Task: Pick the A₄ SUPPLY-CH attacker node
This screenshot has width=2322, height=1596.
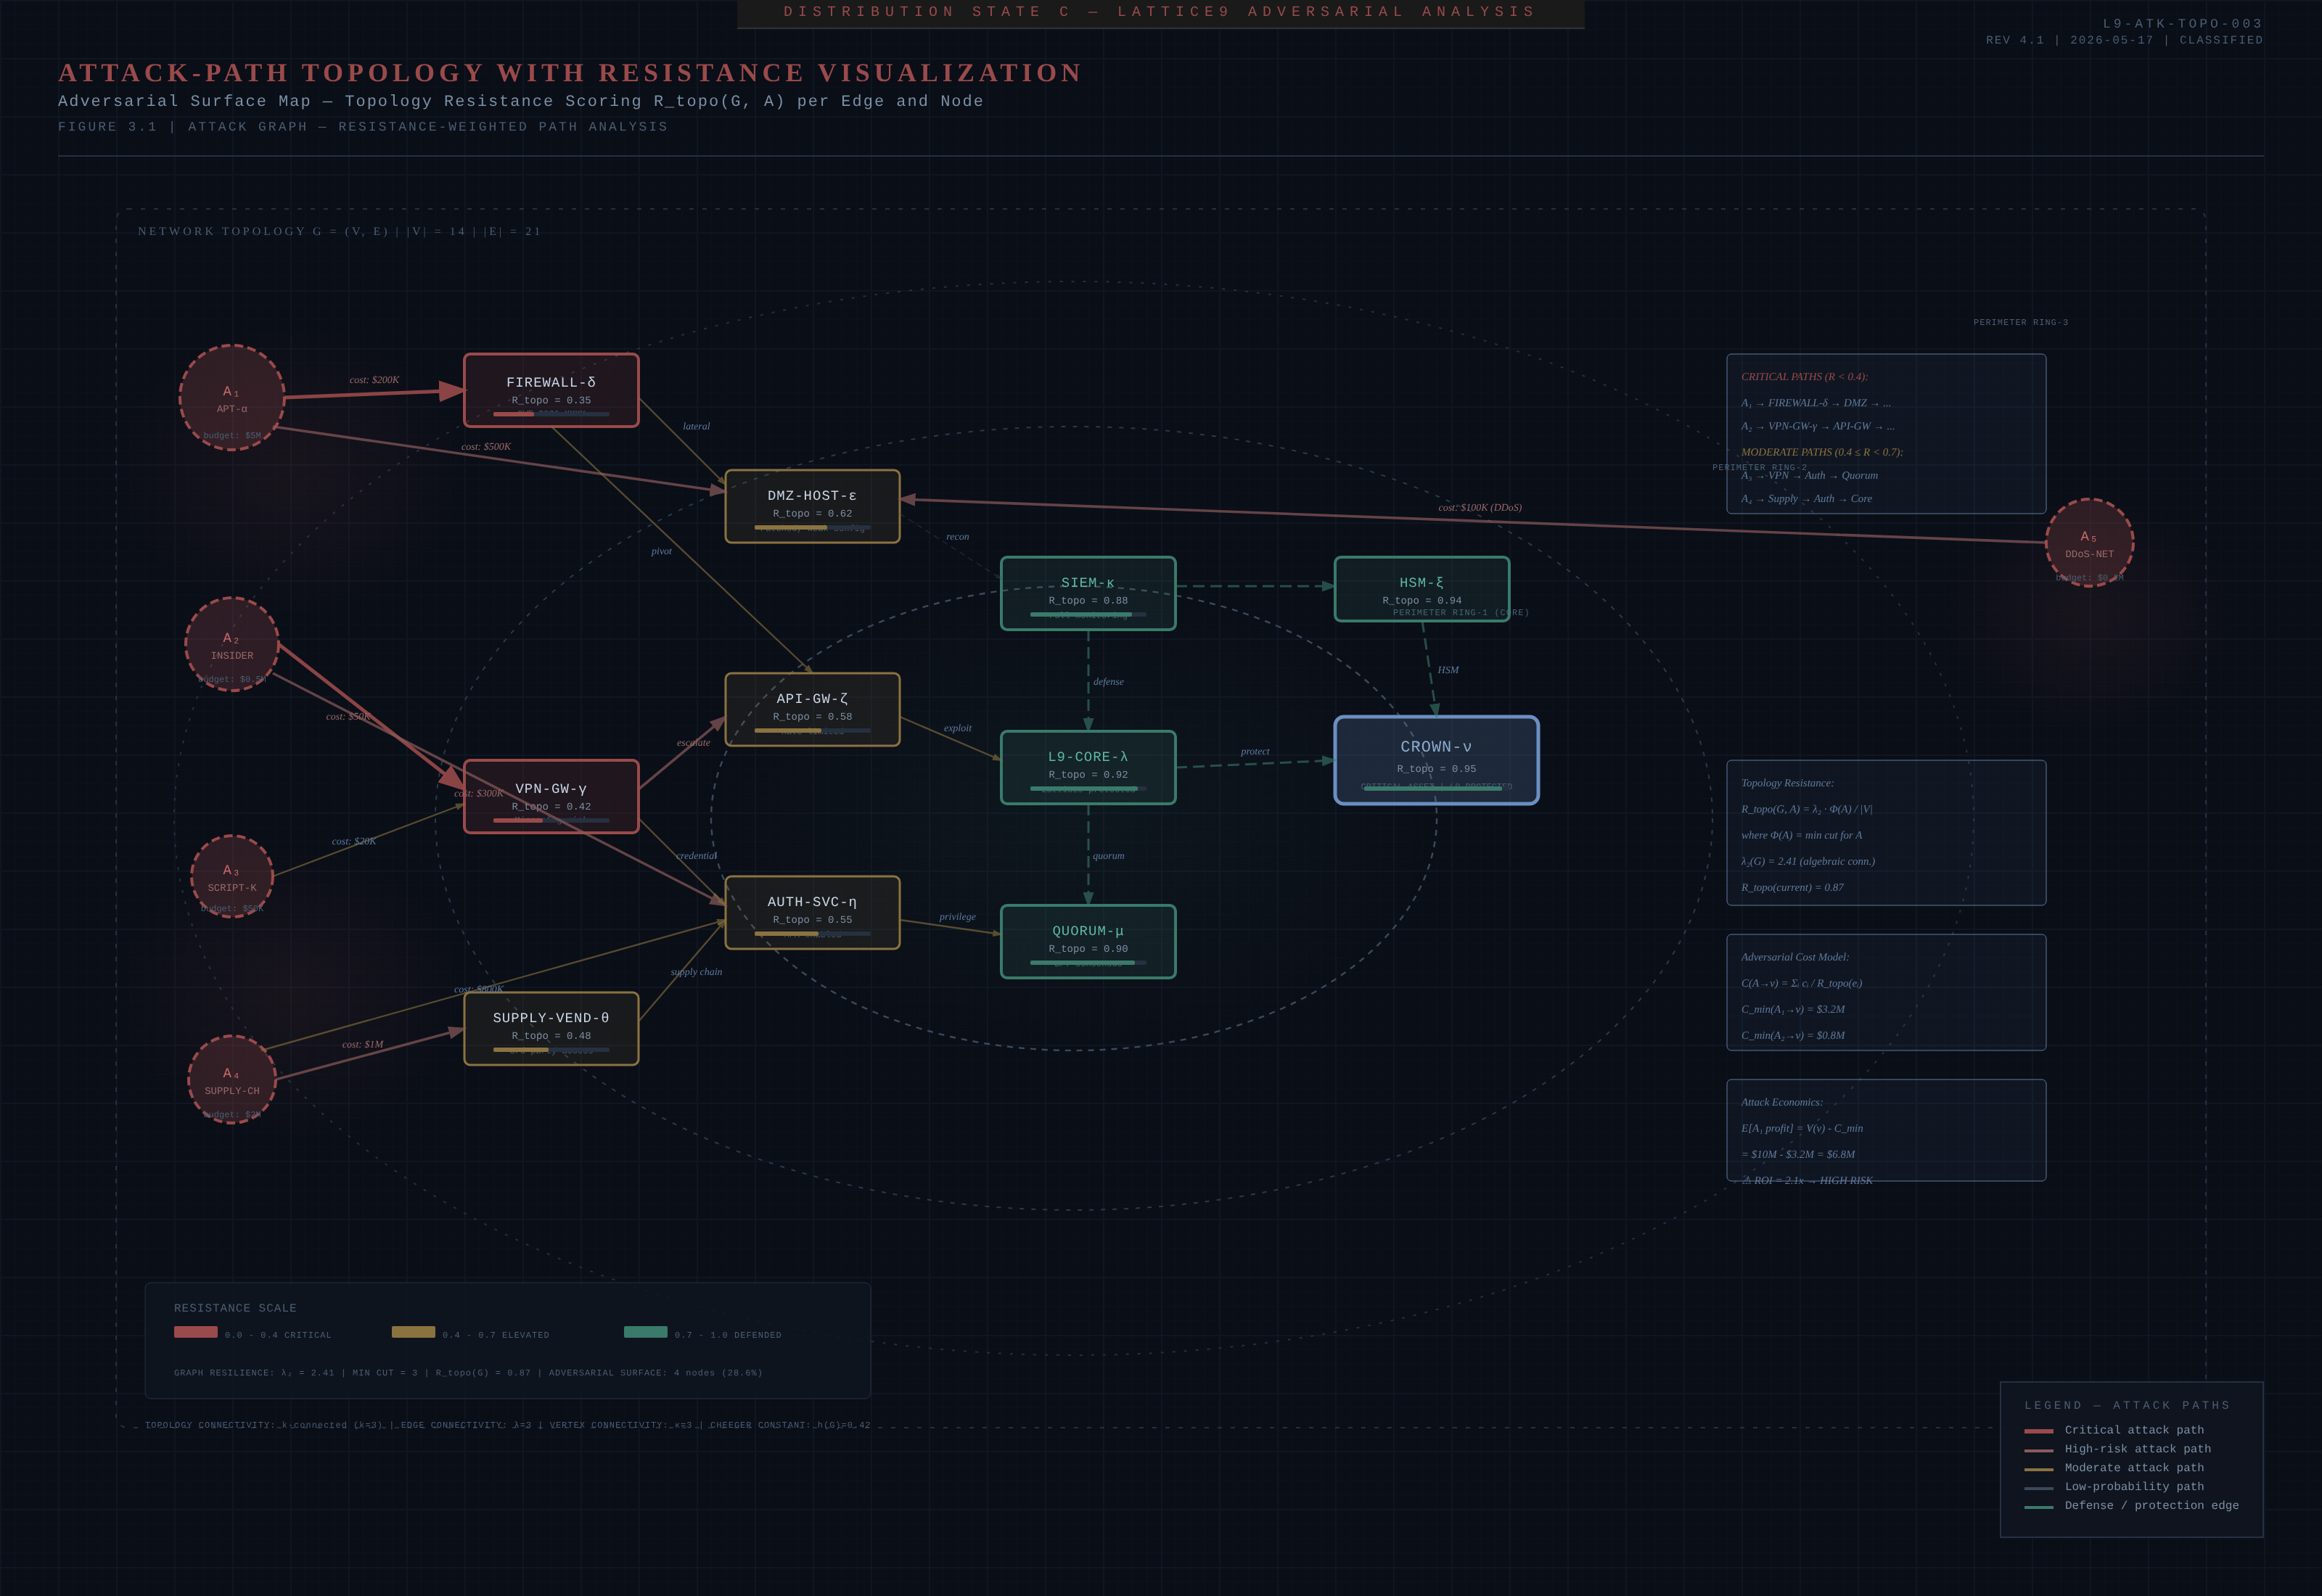Action: tap(232, 1080)
